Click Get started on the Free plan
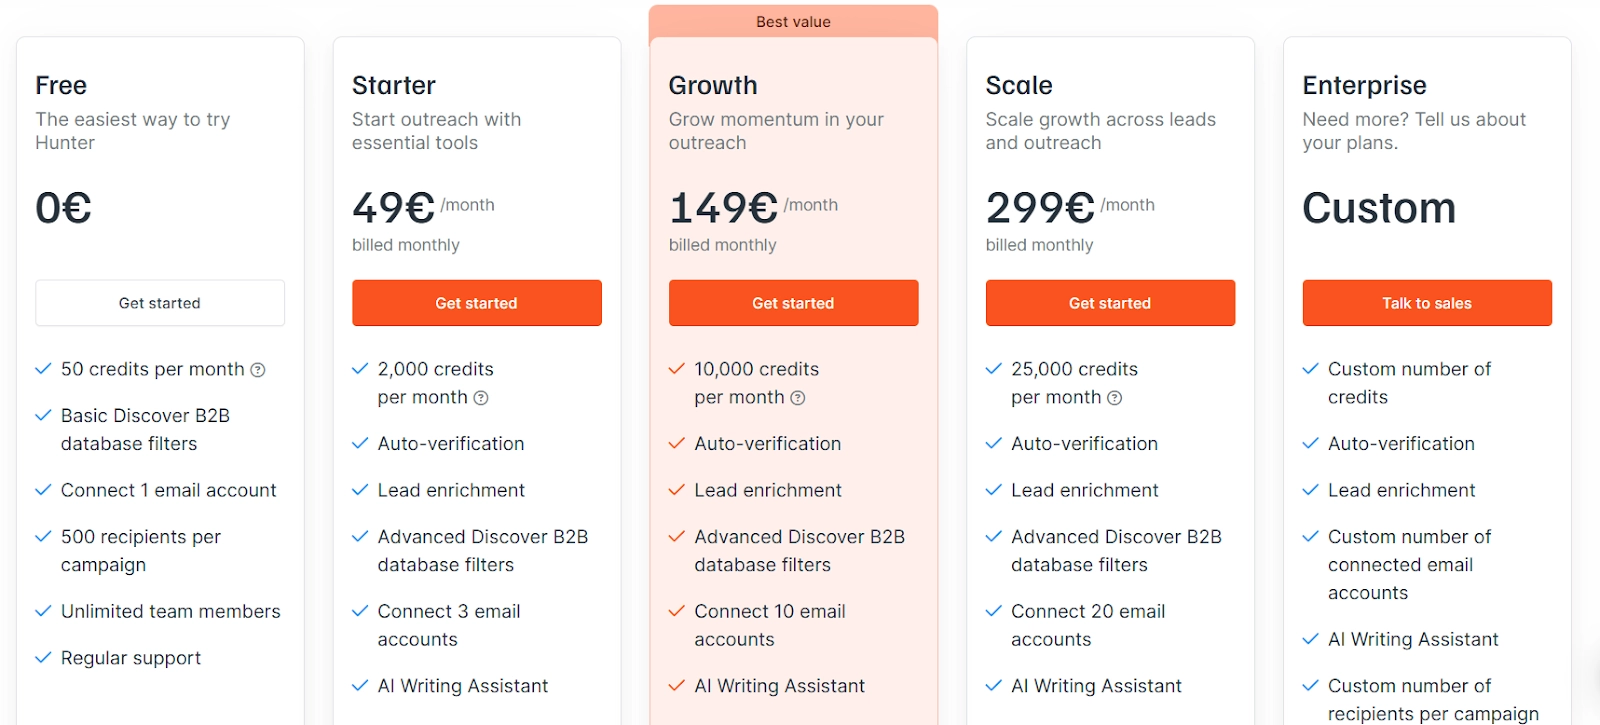Image resolution: width=1600 pixels, height=725 pixels. [160, 303]
